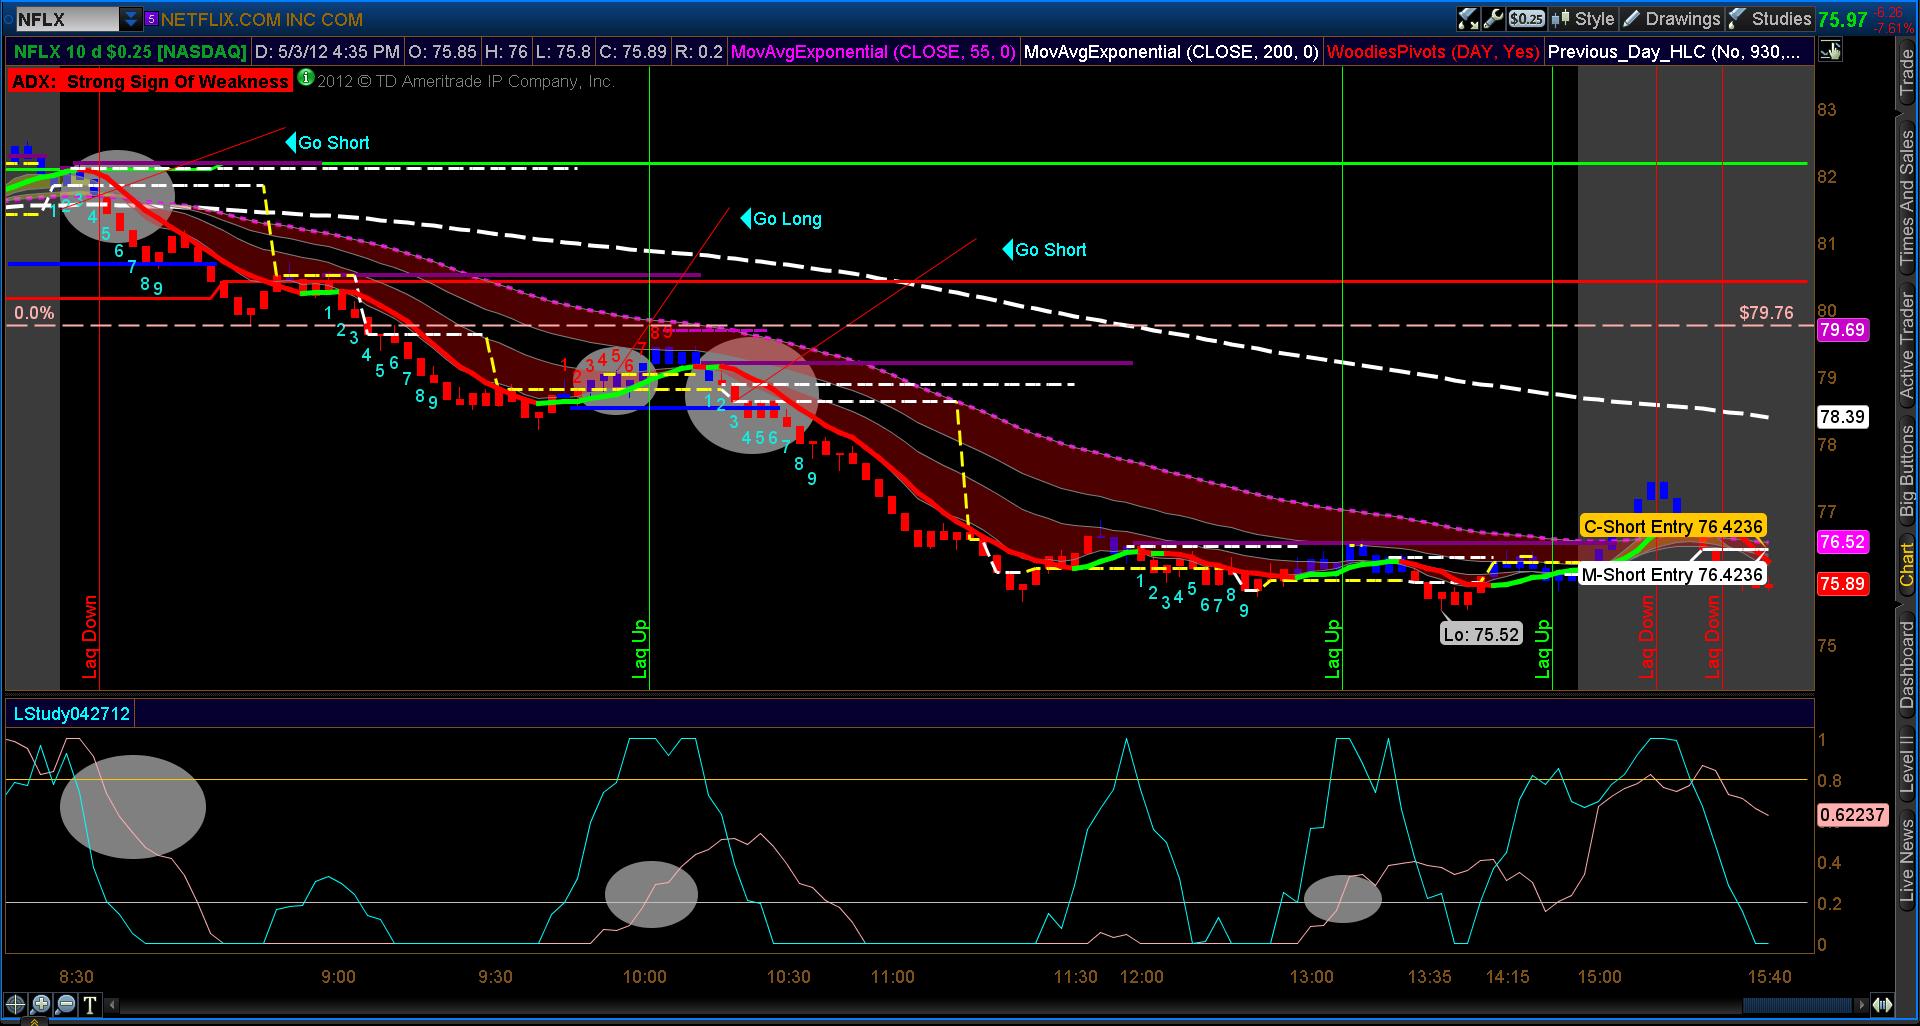1920x1026 pixels.
Task: Switch to the Trade side tab
Action: 1907,72
